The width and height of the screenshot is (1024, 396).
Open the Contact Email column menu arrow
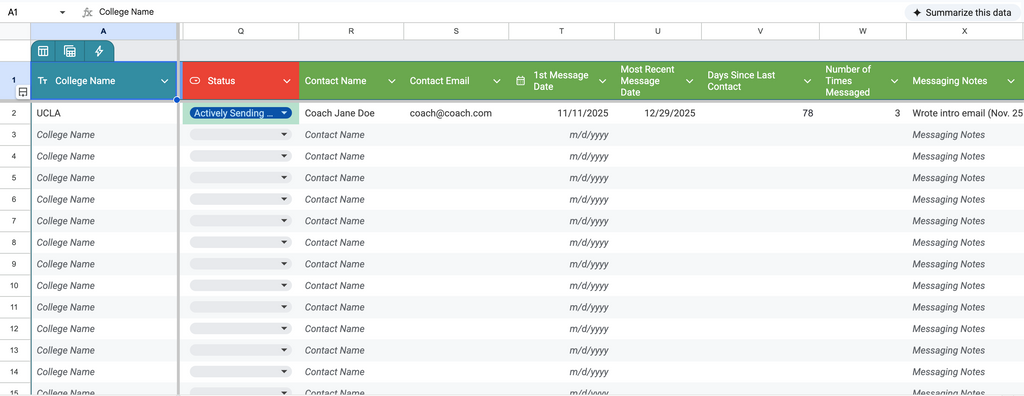pos(497,81)
